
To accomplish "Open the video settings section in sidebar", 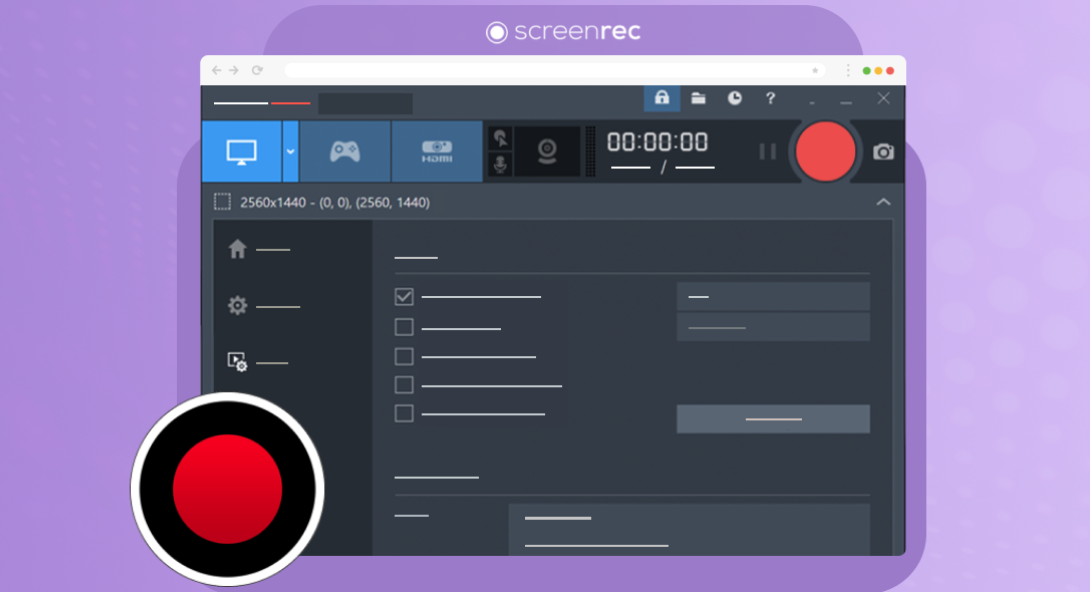I will (257, 362).
